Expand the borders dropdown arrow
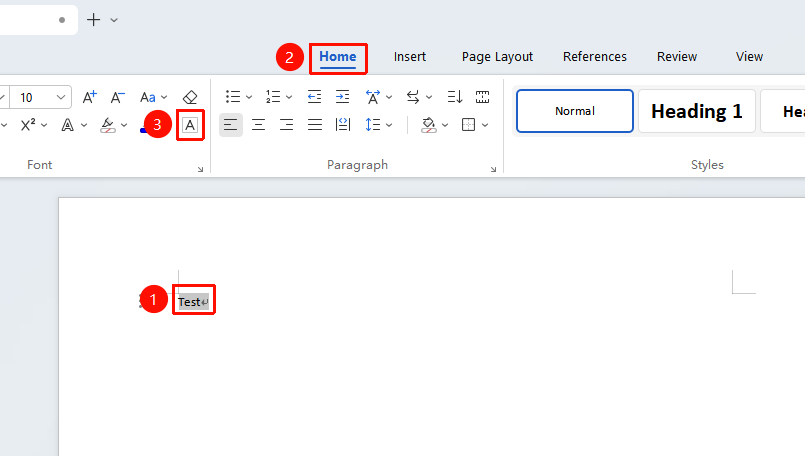The image size is (805, 456). tap(485, 125)
